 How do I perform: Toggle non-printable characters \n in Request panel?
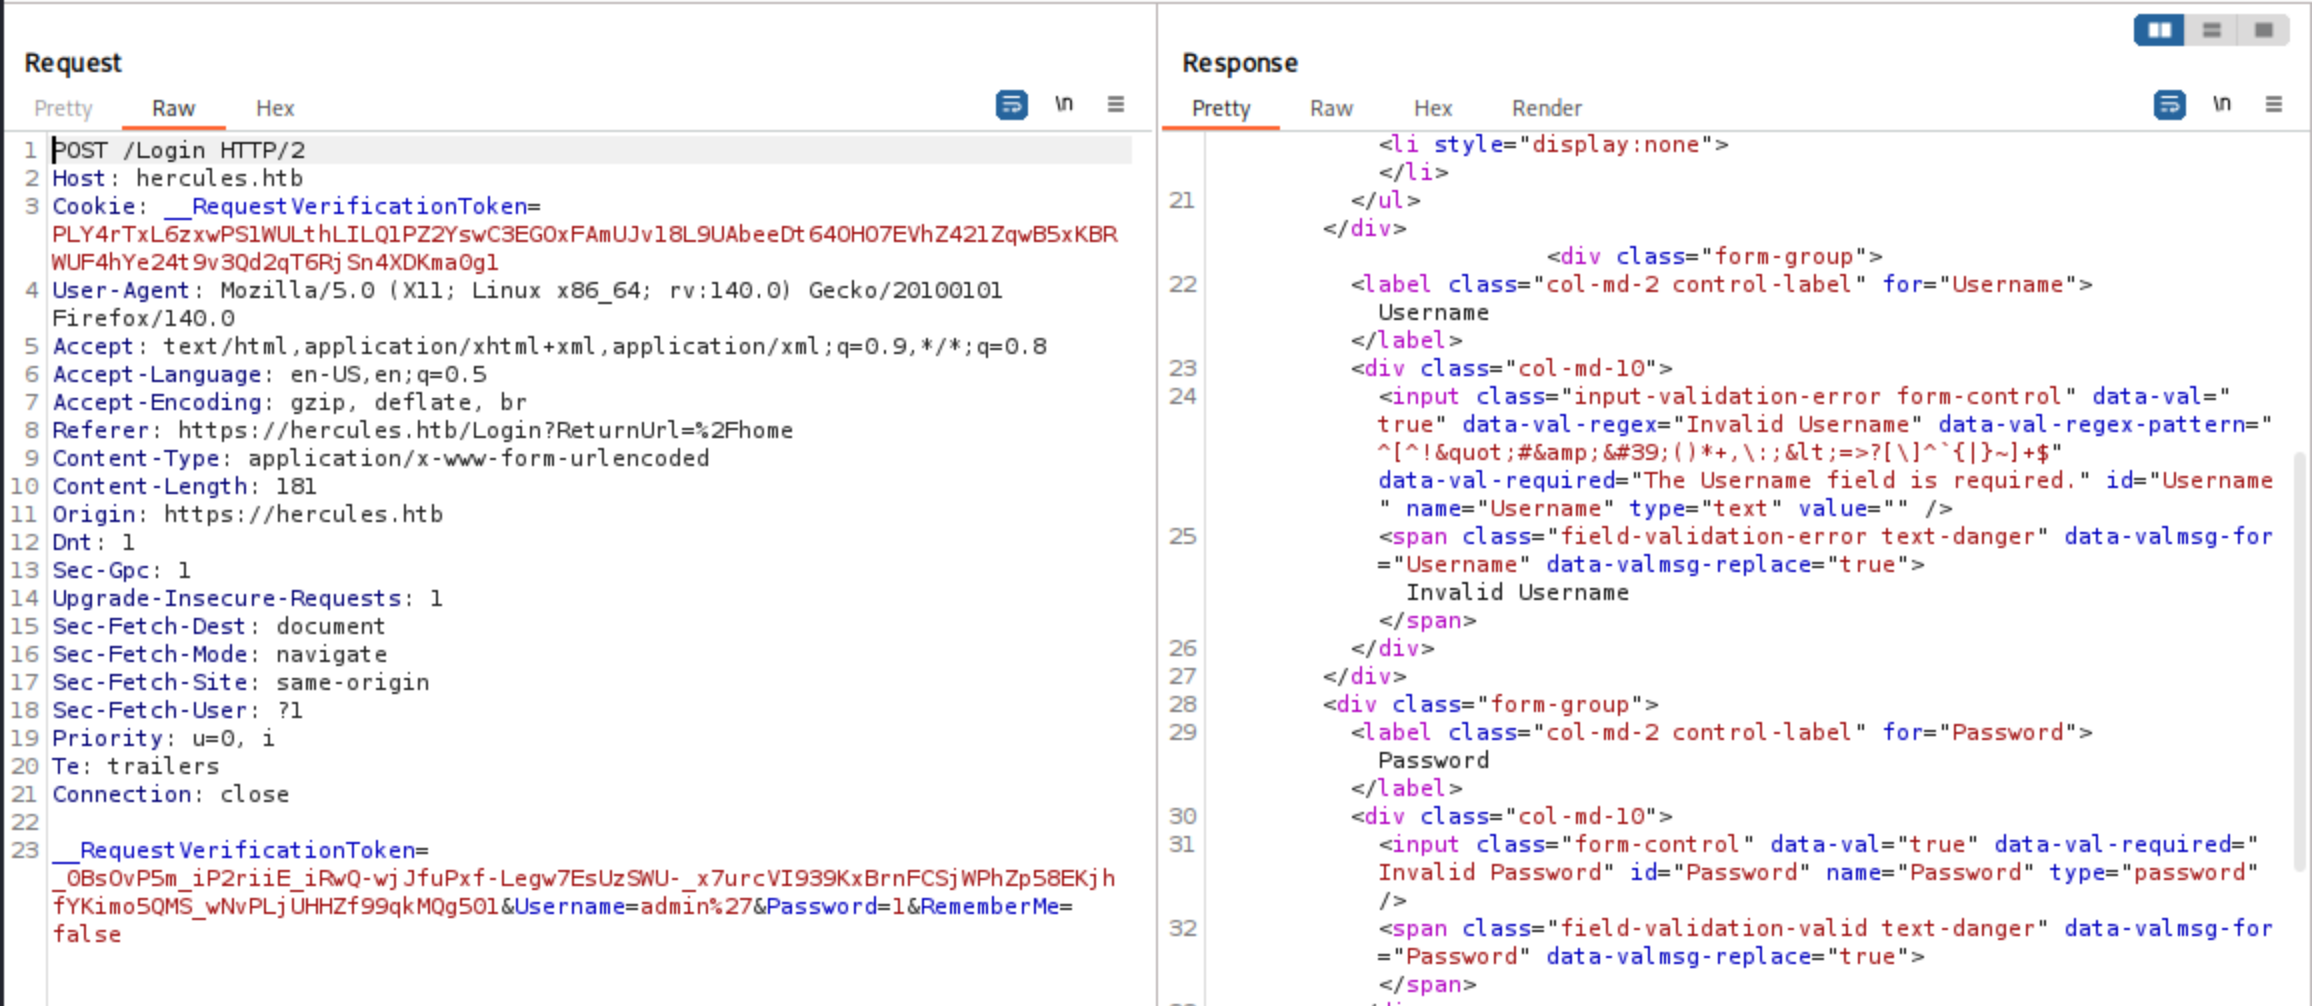[1063, 104]
